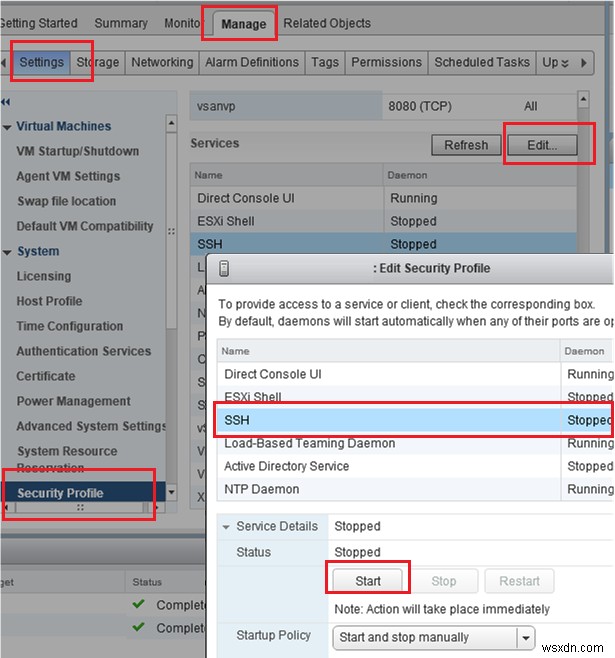The height and width of the screenshot is (658, 615).
Task: Click the sidebar scrollbar up arrow
Action: [x=171, y=123]
